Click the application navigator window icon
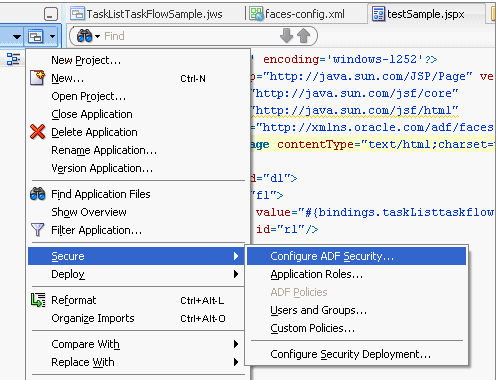The image size is (501, 380). (x=35, y=36)
